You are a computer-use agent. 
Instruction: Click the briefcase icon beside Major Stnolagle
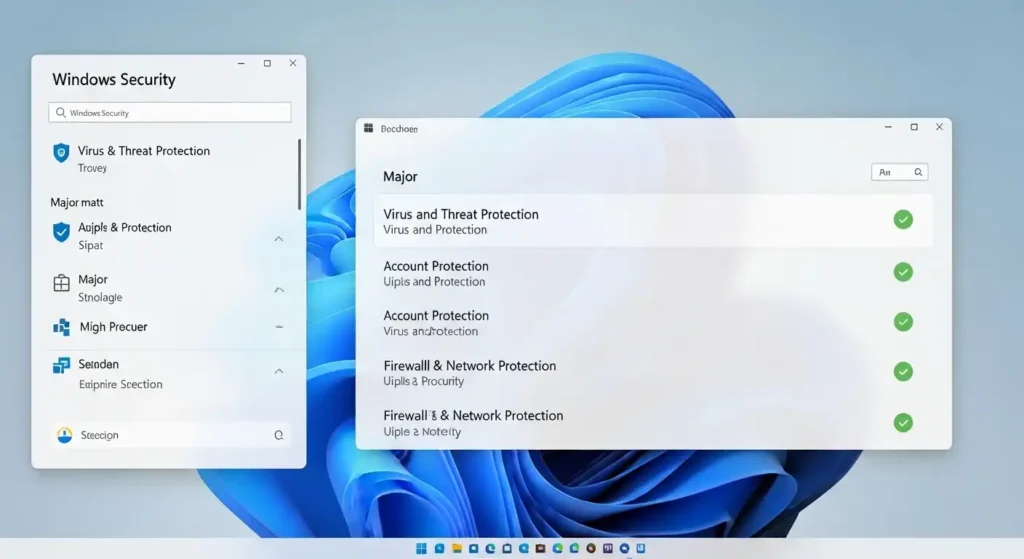pos(61,283)
